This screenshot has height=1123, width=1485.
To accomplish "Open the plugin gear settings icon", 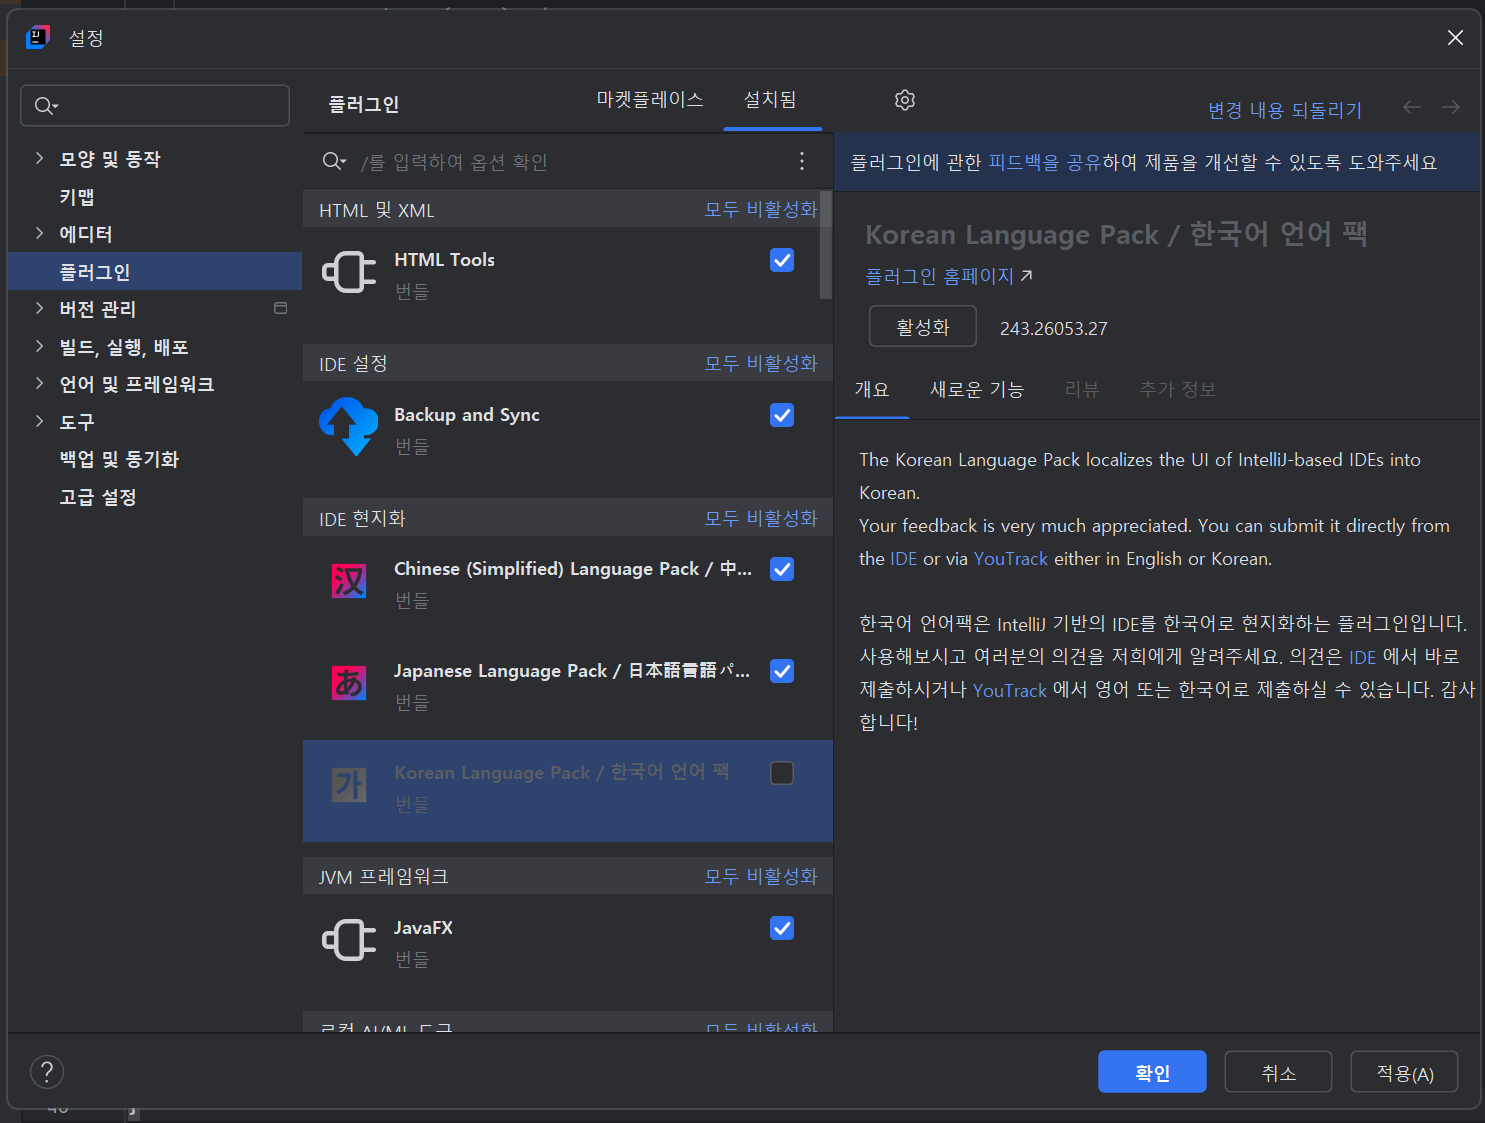I will [x=905, y=100].
